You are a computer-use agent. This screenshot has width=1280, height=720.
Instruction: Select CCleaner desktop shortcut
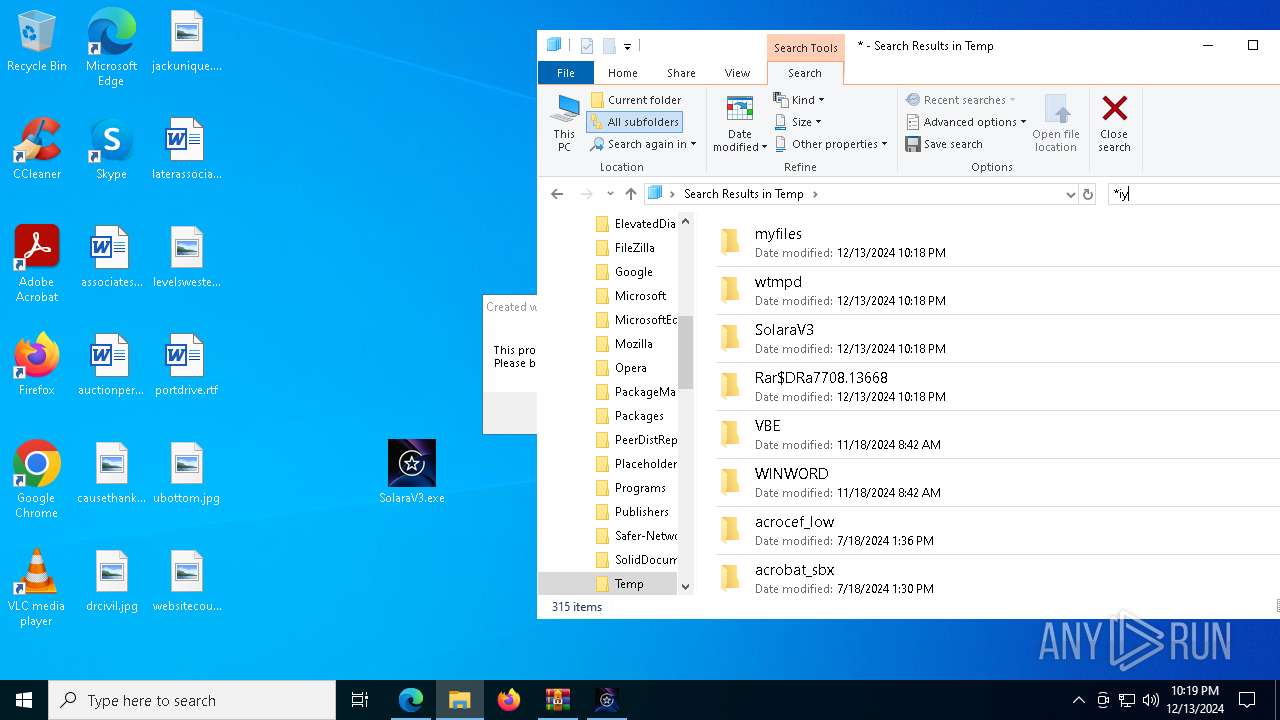(x=37, y=150)
